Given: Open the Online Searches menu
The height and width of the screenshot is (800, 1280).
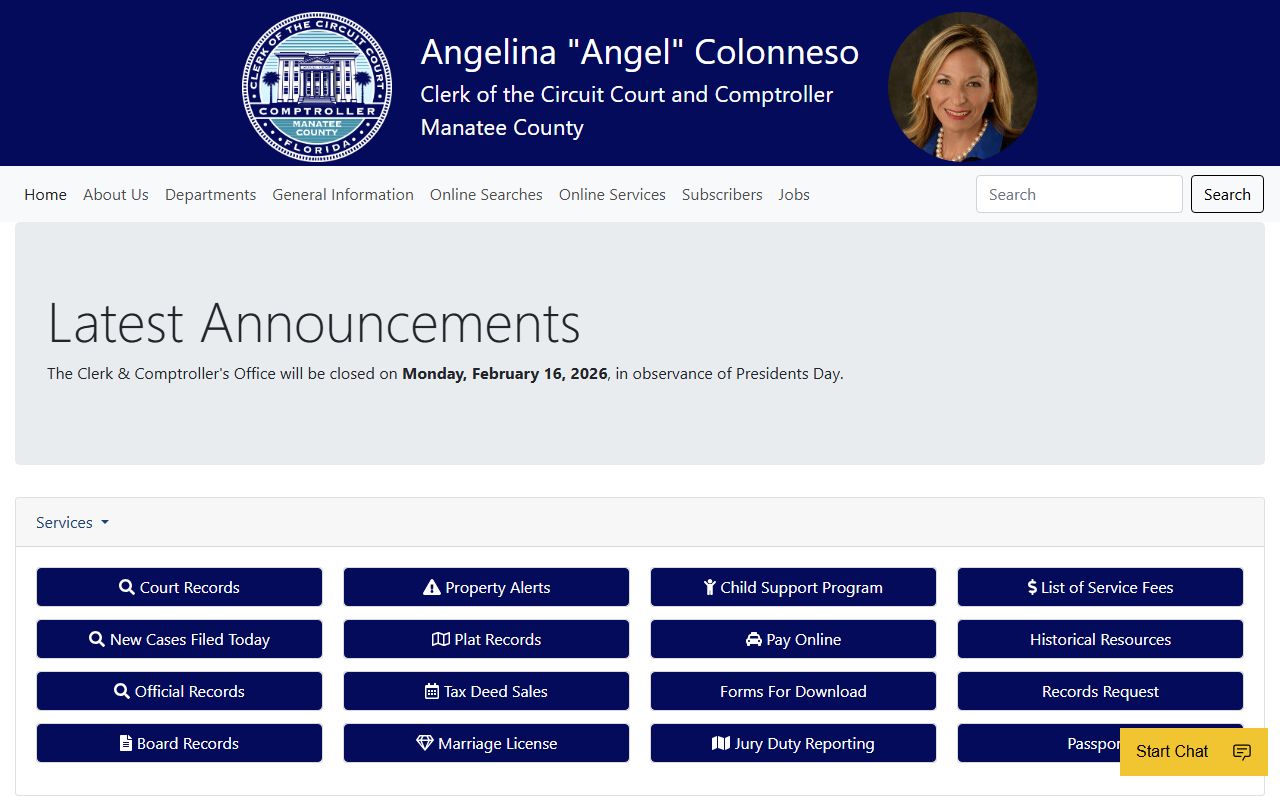Looking at the screenshot, I should click(486, 194).
